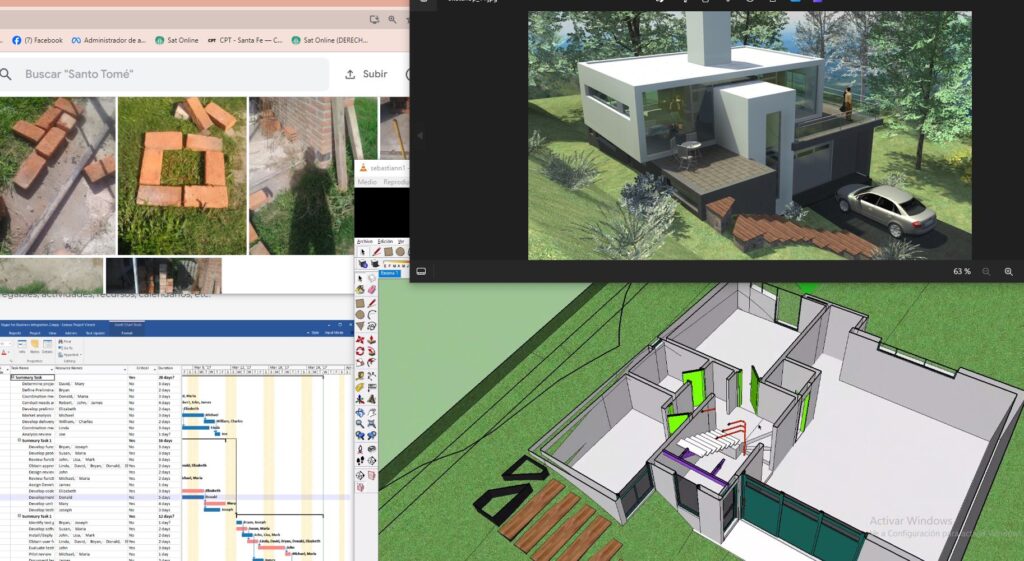This screenshot has width=1024, height=561.
Task: Open the Ver menu in SketchUp
Action: click(x=401, y=242)
